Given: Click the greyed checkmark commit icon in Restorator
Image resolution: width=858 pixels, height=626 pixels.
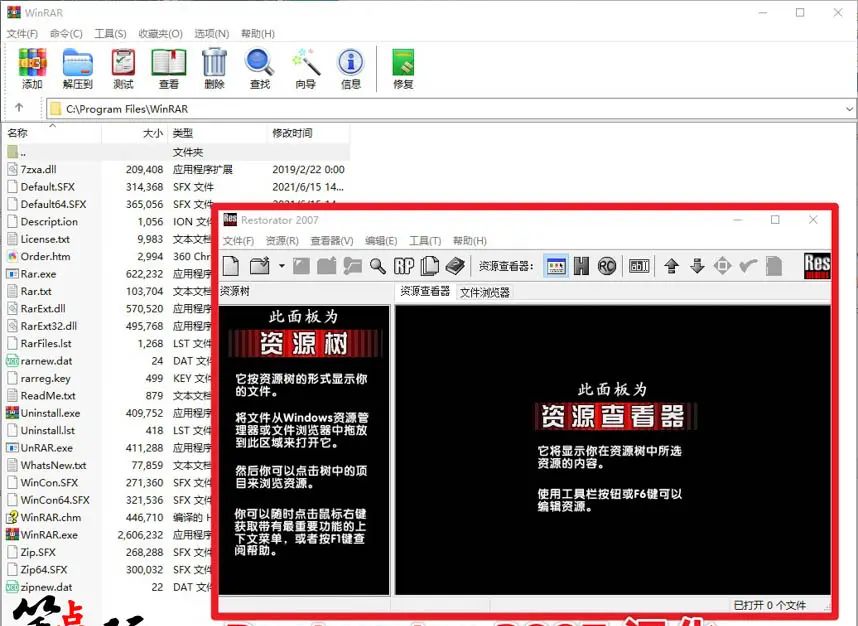Looking at the screenshot, I should (x=748, y=266).
